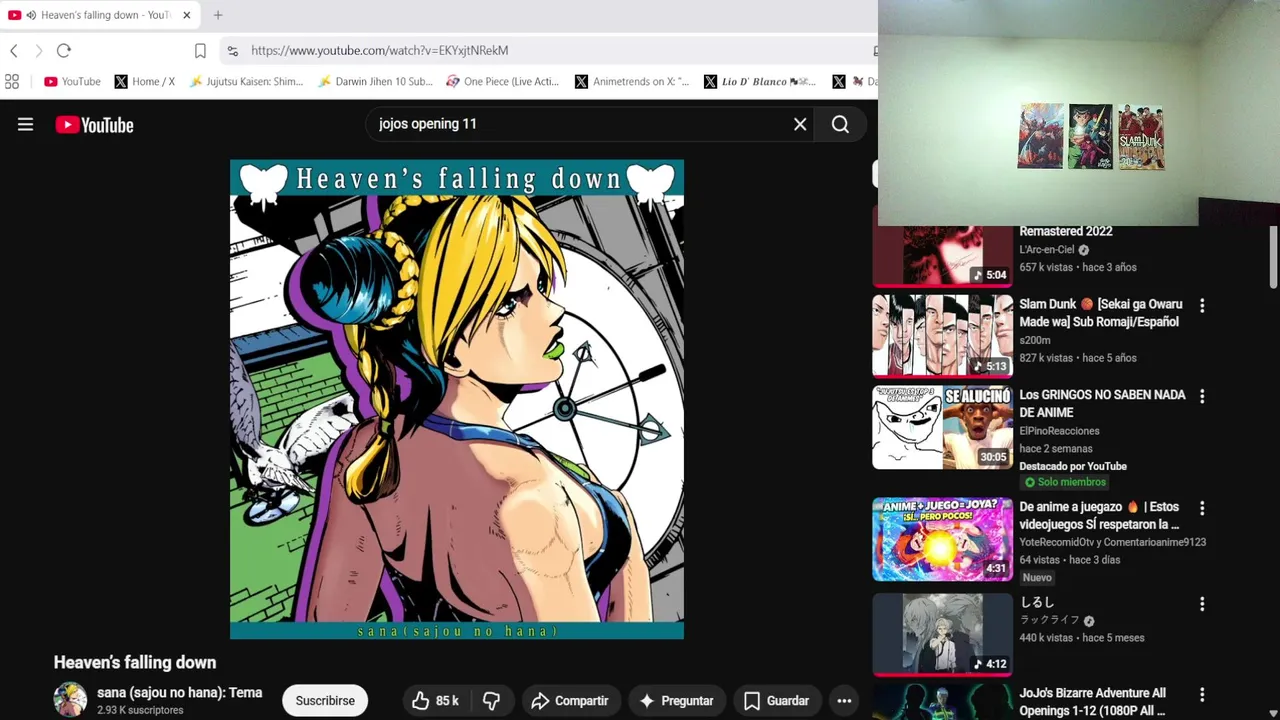Open JoJo's Bizarre Adventure All Openings title

coord(1093,702)
